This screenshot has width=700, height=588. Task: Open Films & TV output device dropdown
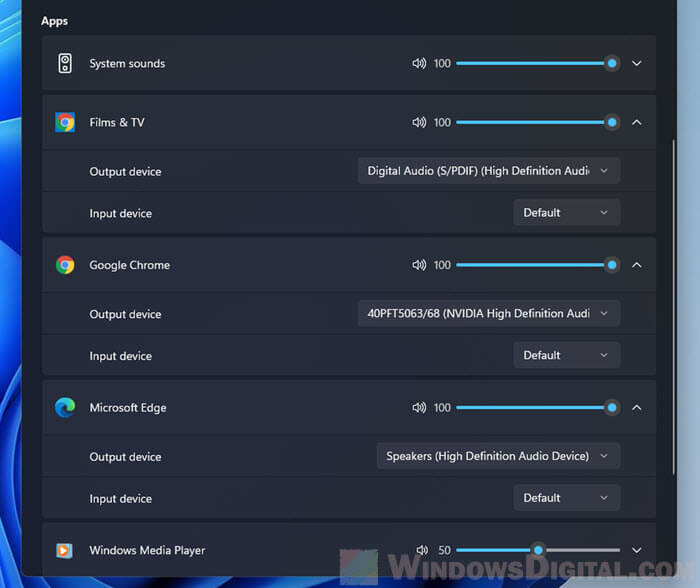pyautogui.click(x=489, y=171)
